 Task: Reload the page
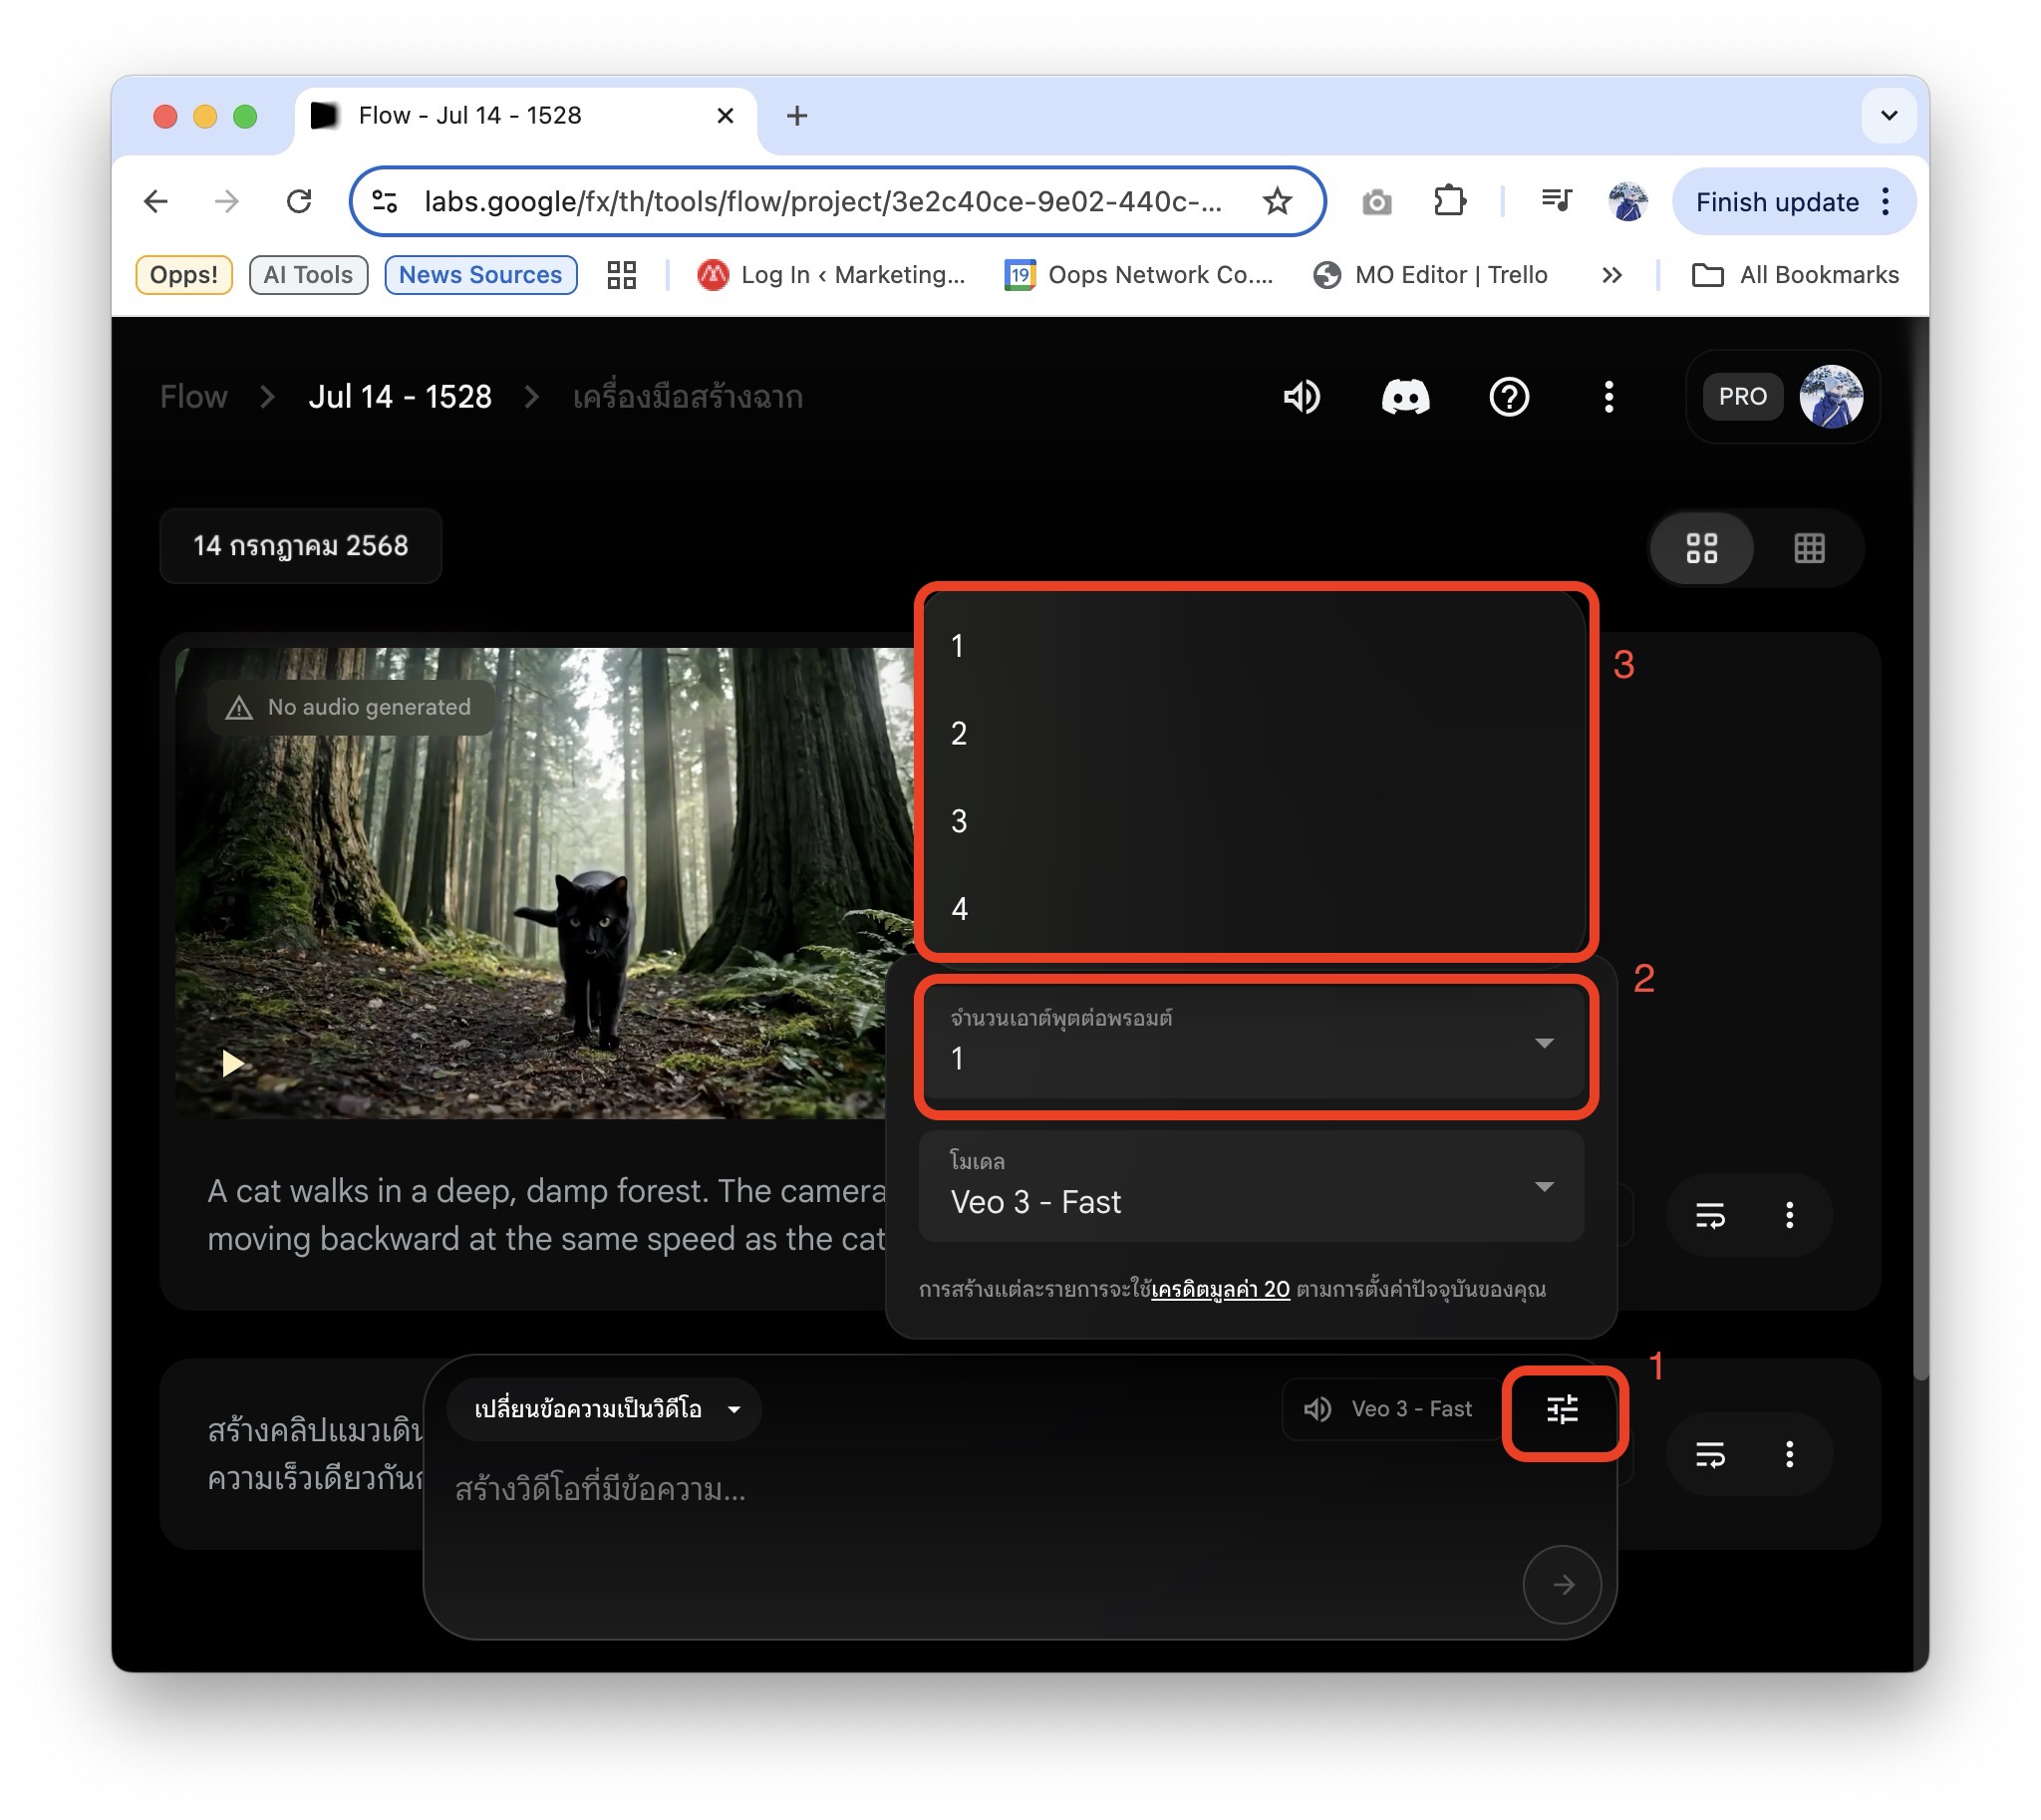(299, 202)
